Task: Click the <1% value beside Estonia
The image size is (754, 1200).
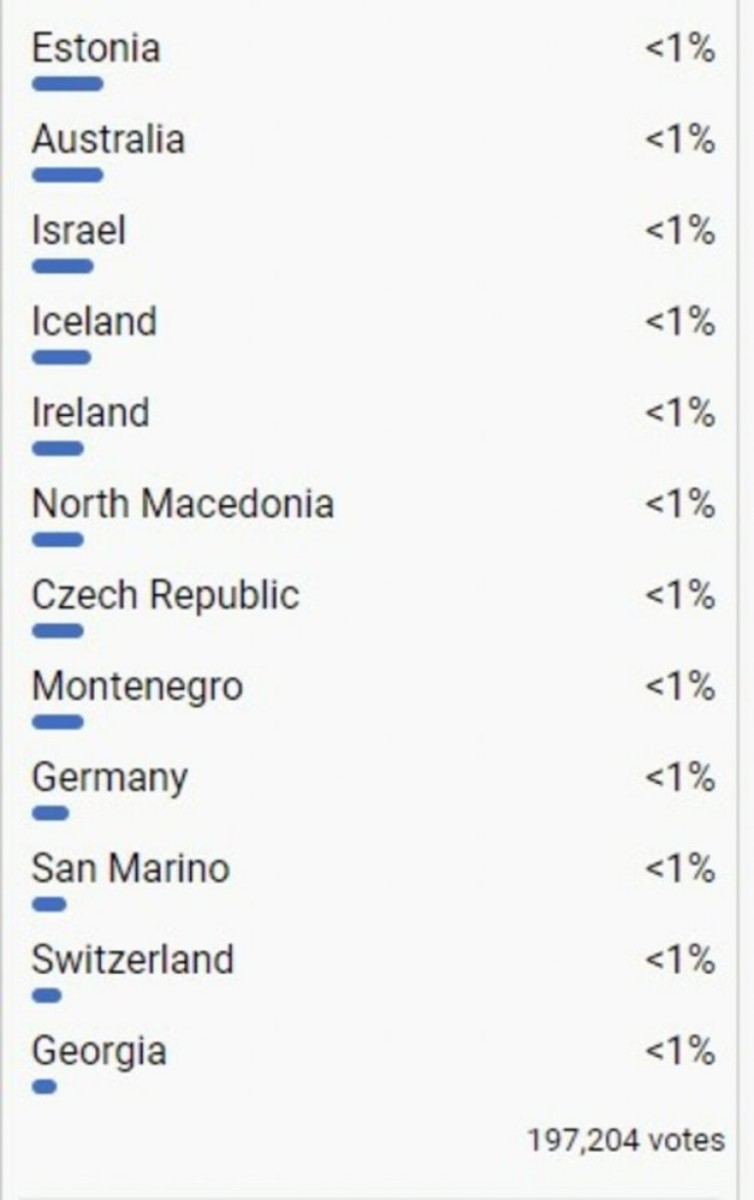Action: [x=680, y=48]
